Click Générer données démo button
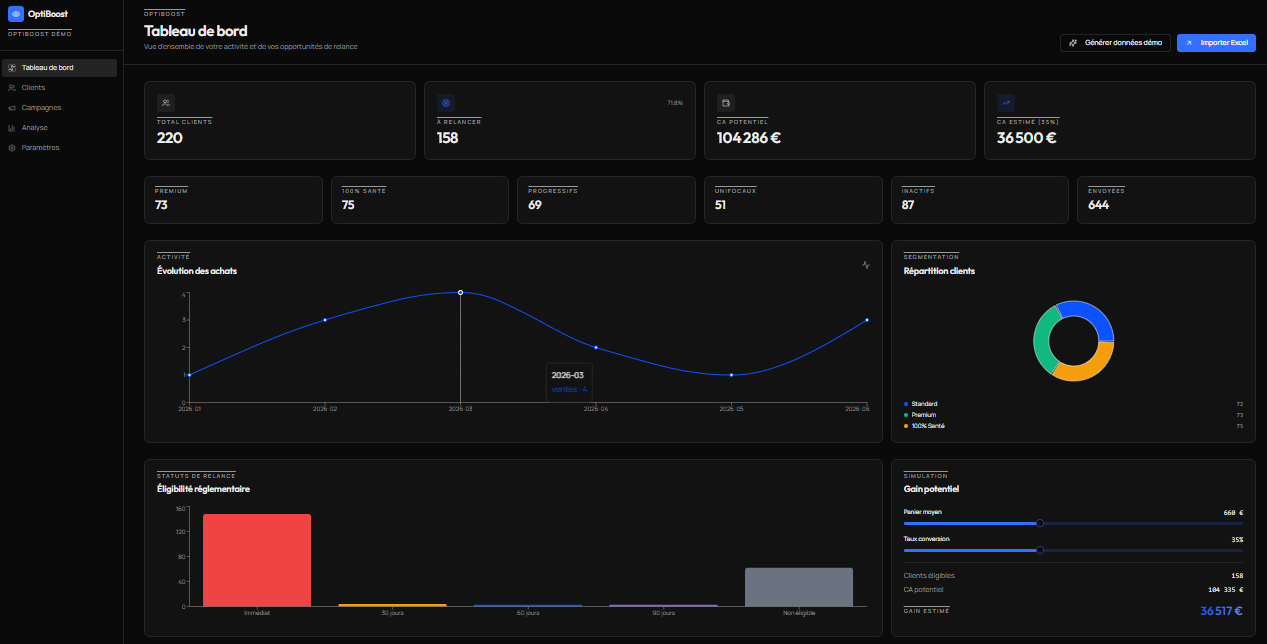Screen dimensions: 1267x644 pos(1115,43)
